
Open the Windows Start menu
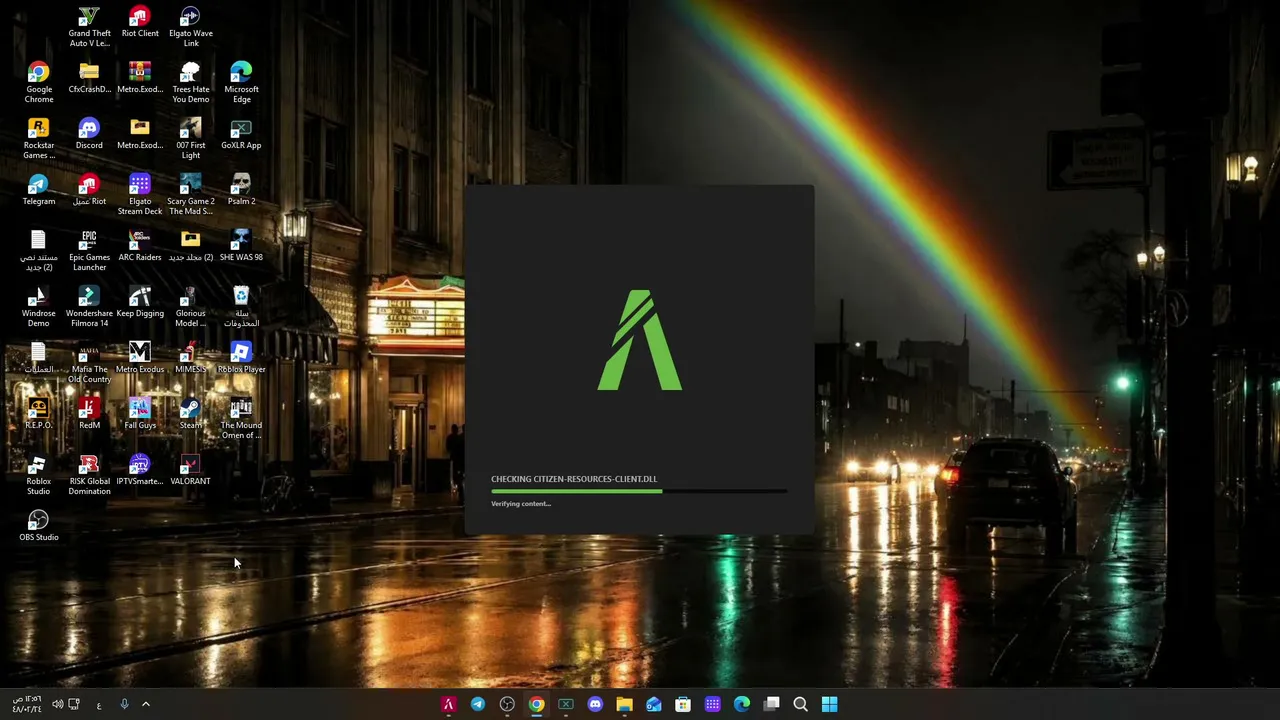pos(829,704)
